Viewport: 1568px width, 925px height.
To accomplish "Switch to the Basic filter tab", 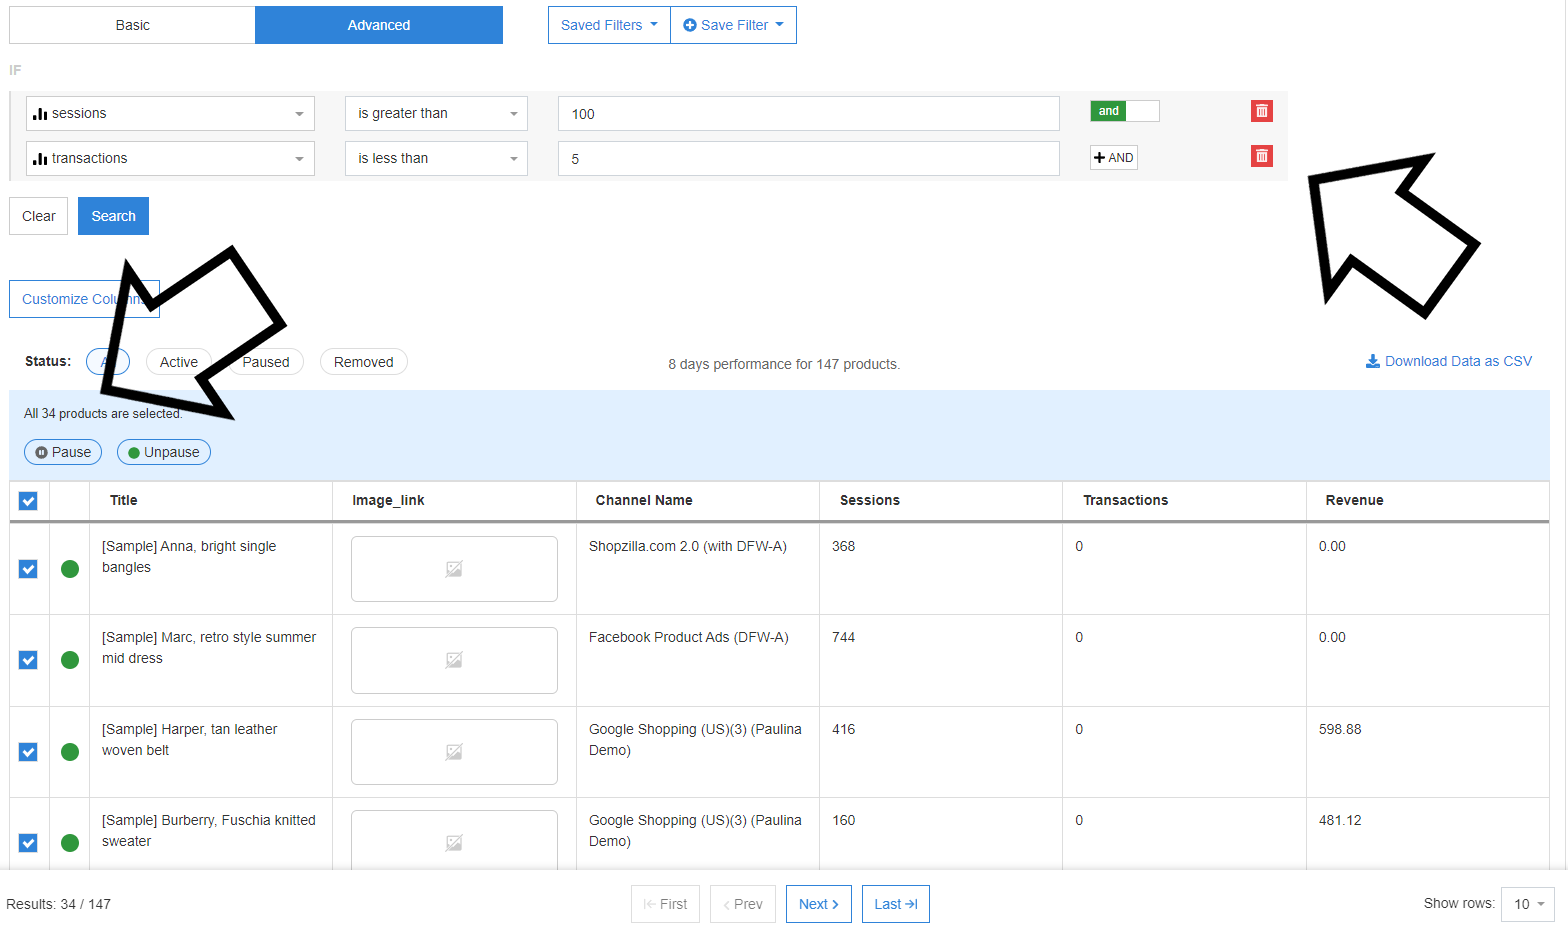I will point(132,25).
